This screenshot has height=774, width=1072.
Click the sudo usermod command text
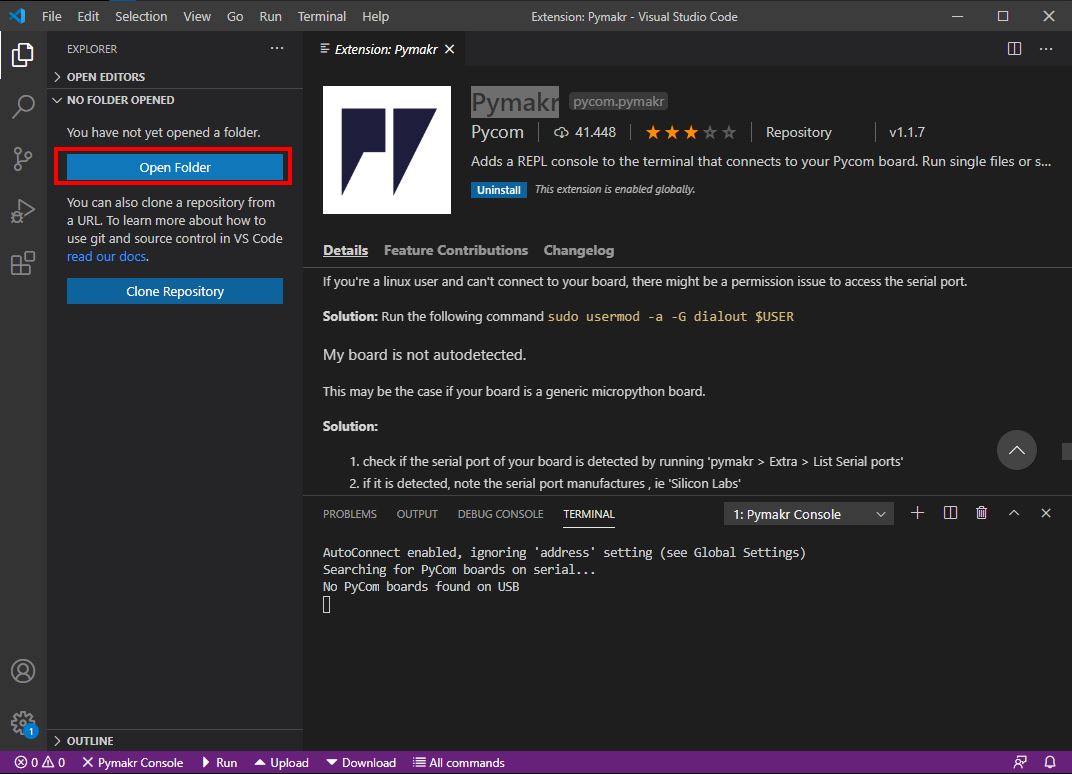coord(671,317)
